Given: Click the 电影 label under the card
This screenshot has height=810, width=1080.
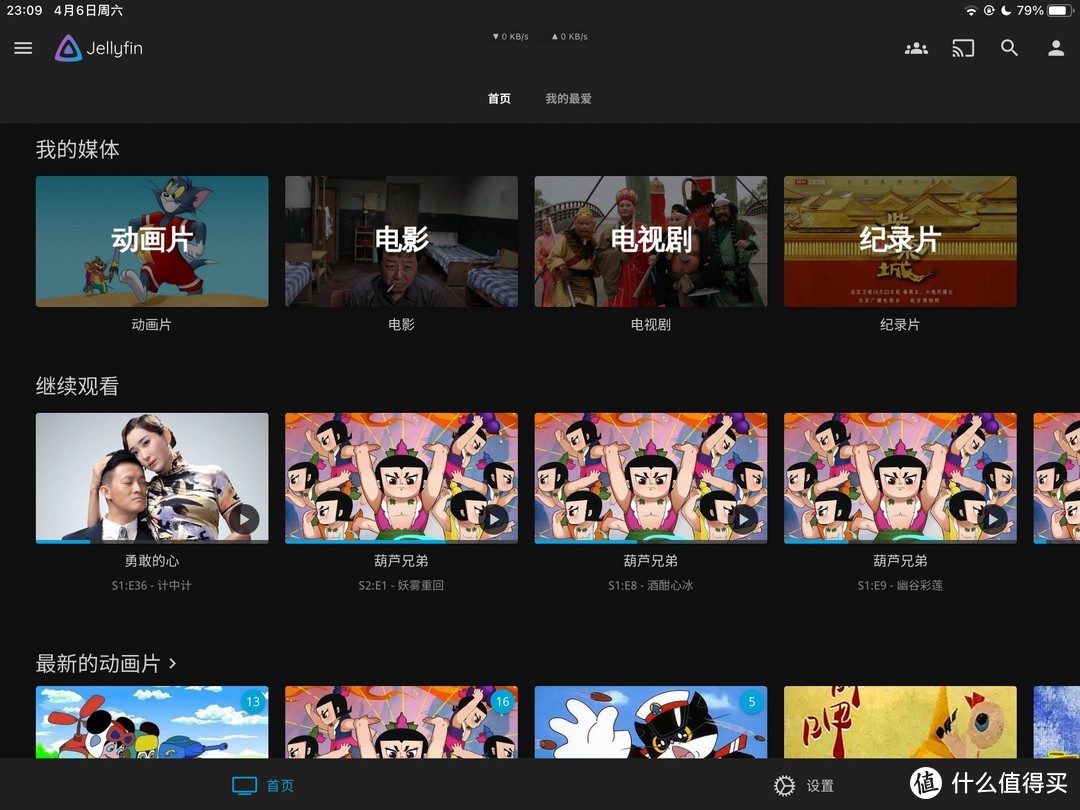Looking at the screenshot, I should pos(402,324).
